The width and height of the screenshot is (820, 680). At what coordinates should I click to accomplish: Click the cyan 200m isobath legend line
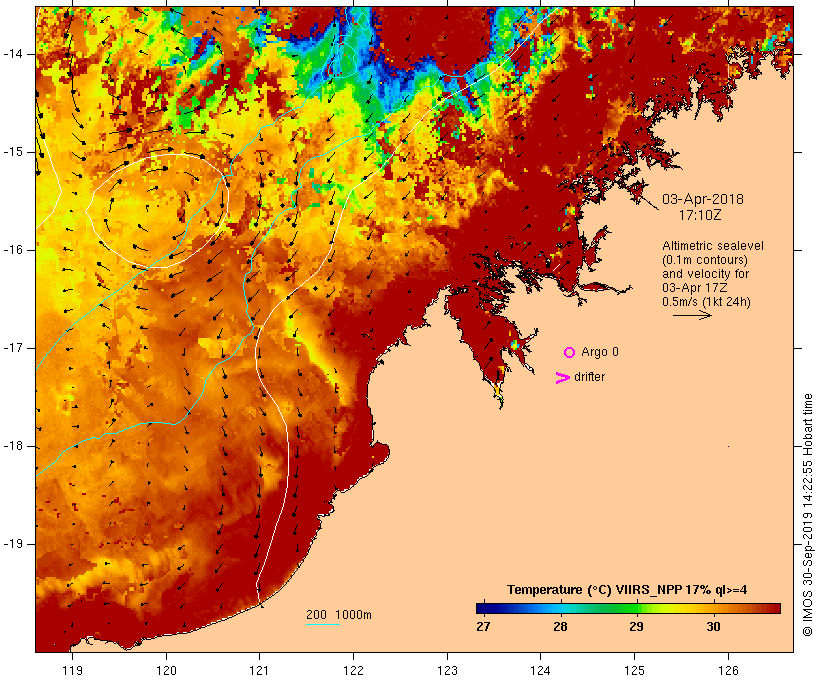pyautogui.click(x=323, y=624)
